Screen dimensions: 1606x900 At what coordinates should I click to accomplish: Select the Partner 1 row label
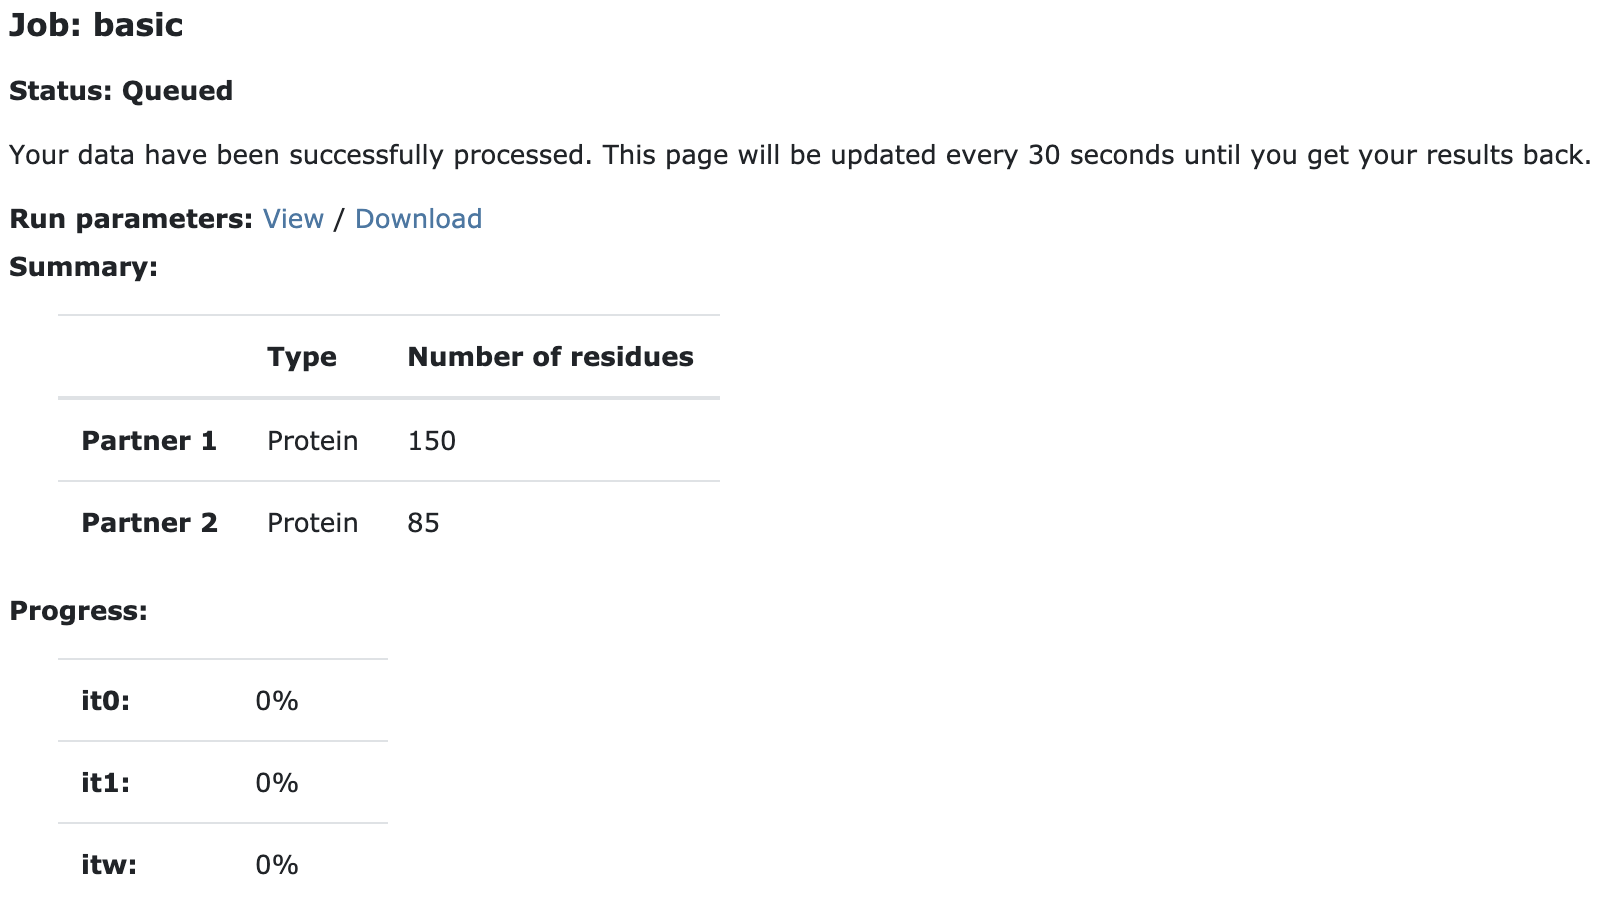coord(149,441)
